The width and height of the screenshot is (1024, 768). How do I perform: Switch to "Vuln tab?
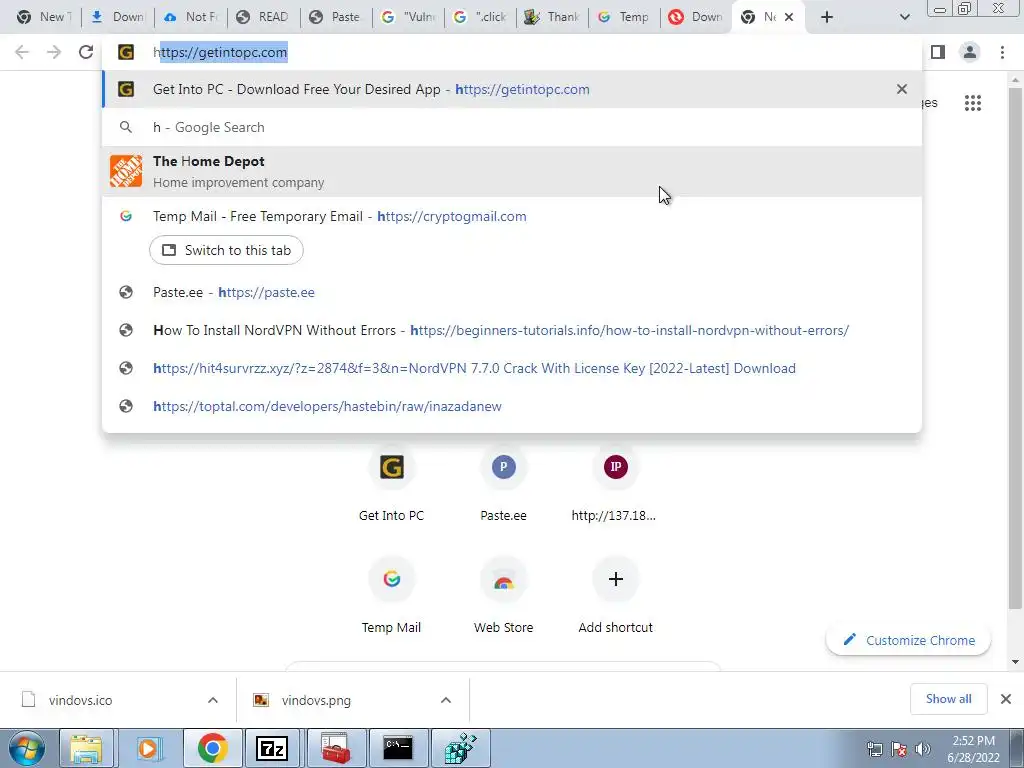point(408,17)
